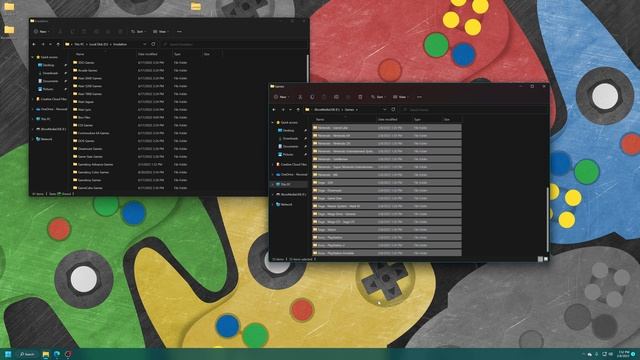
Task: Go back using arrow in Games window
Action: pyautogui.click(x=274, y=109)
